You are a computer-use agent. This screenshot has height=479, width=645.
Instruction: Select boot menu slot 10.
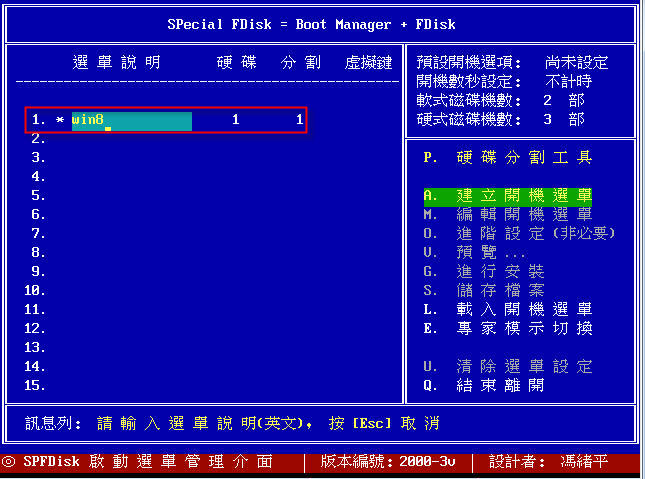35,291
